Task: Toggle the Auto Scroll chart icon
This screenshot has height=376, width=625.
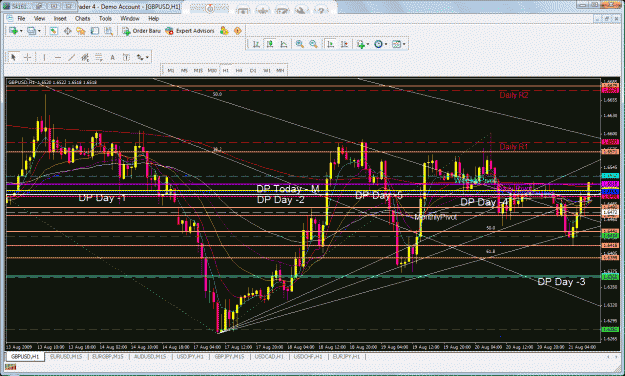Action: 330,44
